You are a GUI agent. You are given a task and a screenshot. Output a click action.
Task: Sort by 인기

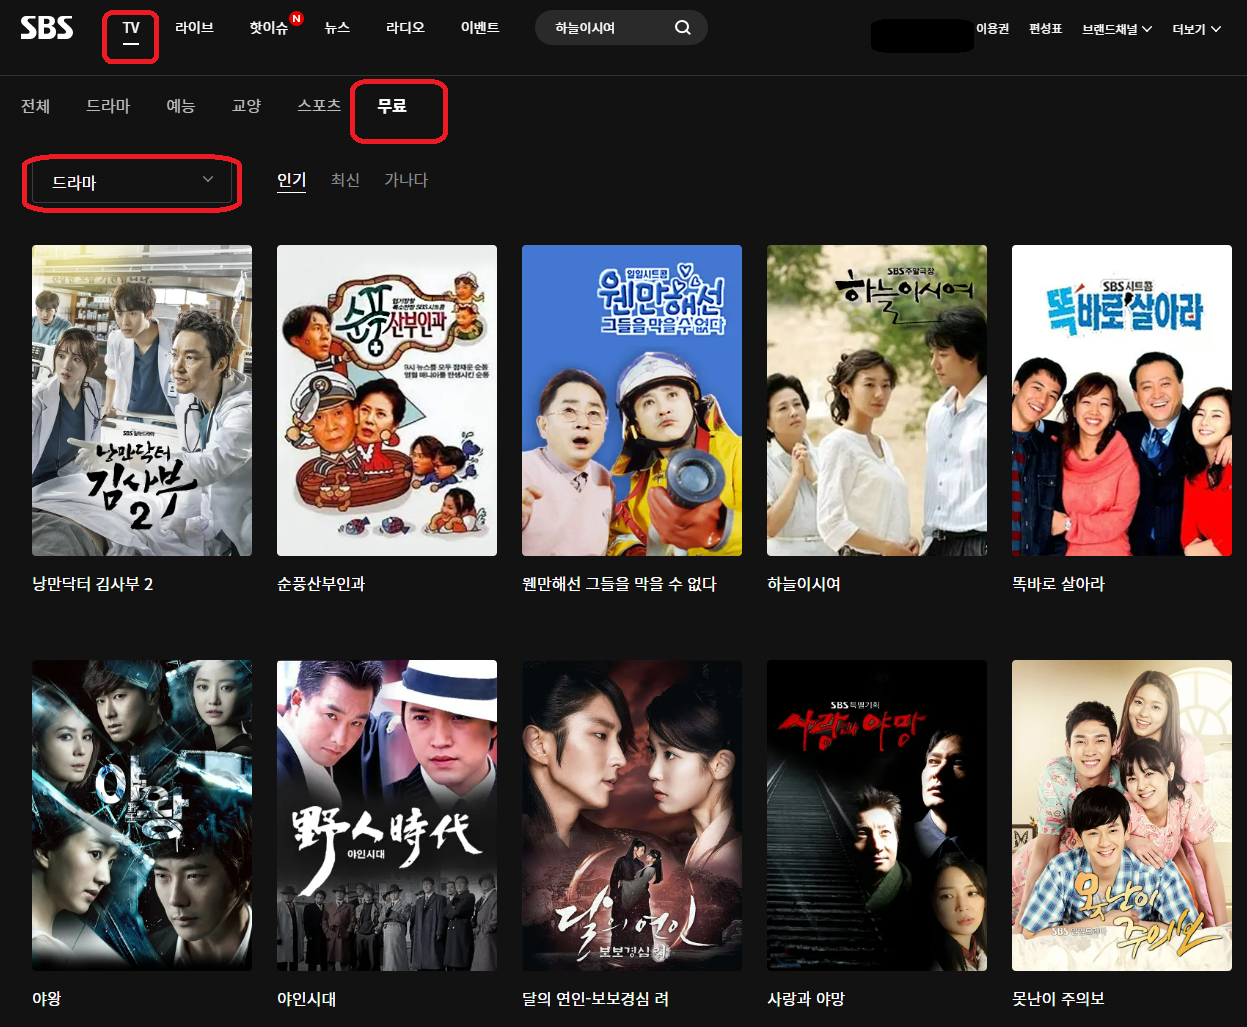[x=291, y=180]
